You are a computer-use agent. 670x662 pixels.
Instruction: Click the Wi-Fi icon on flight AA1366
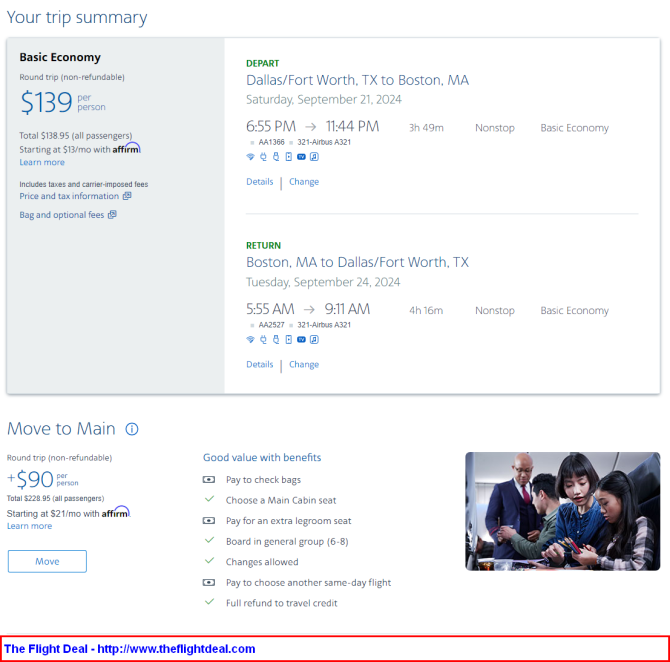click(x=250, y=157)
